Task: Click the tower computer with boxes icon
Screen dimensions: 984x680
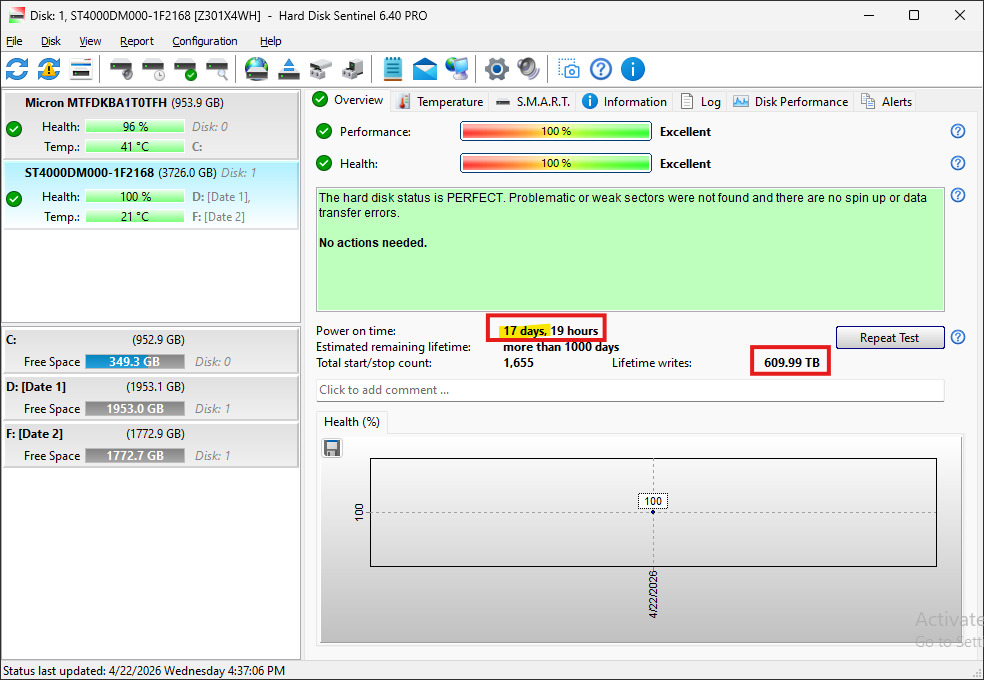Action: [353, 69]
